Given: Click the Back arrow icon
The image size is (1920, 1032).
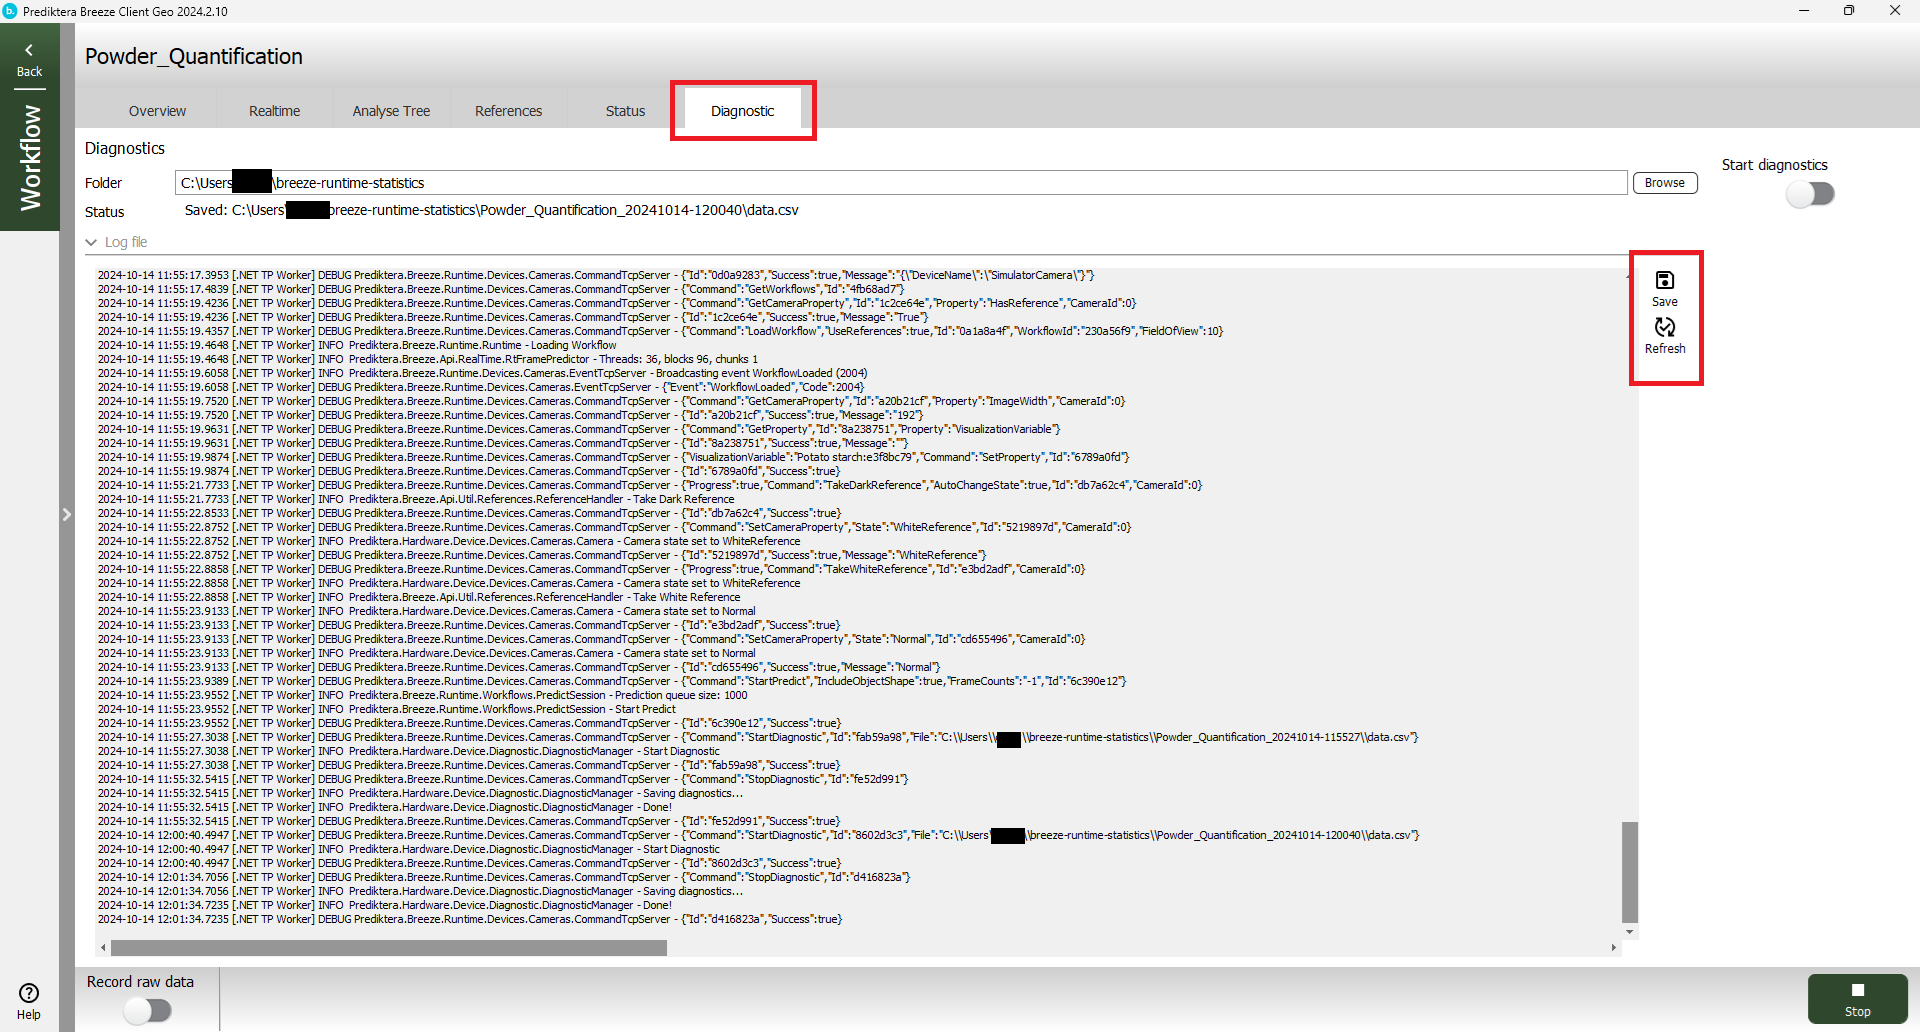Looking at the screenshot, I should click(29, 50).
